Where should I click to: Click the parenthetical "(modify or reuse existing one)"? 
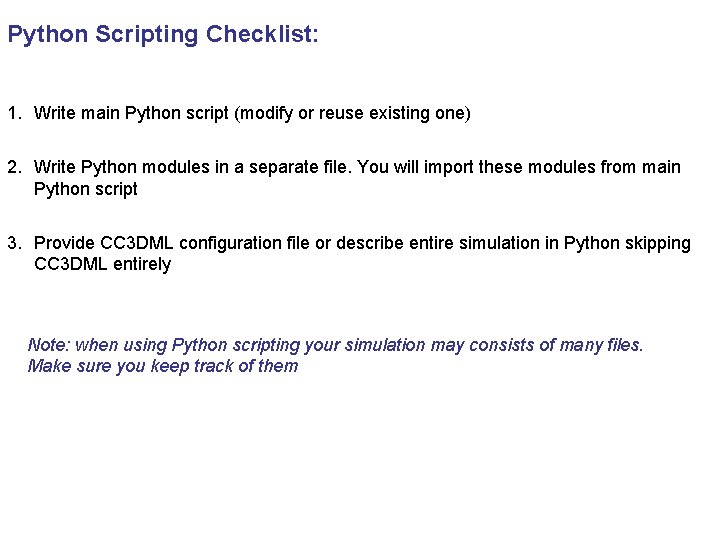[352, 113]
